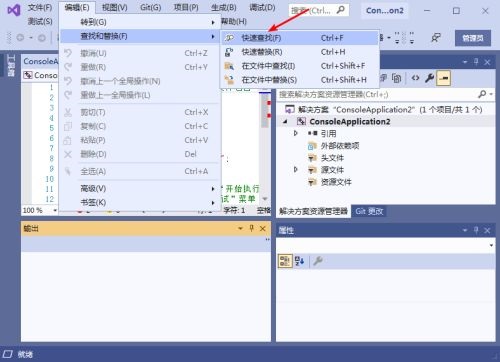This screenshot has height=362, width=500.
Task: Focus the Solution Explorer search field
Action: click(x=377, y=95)
